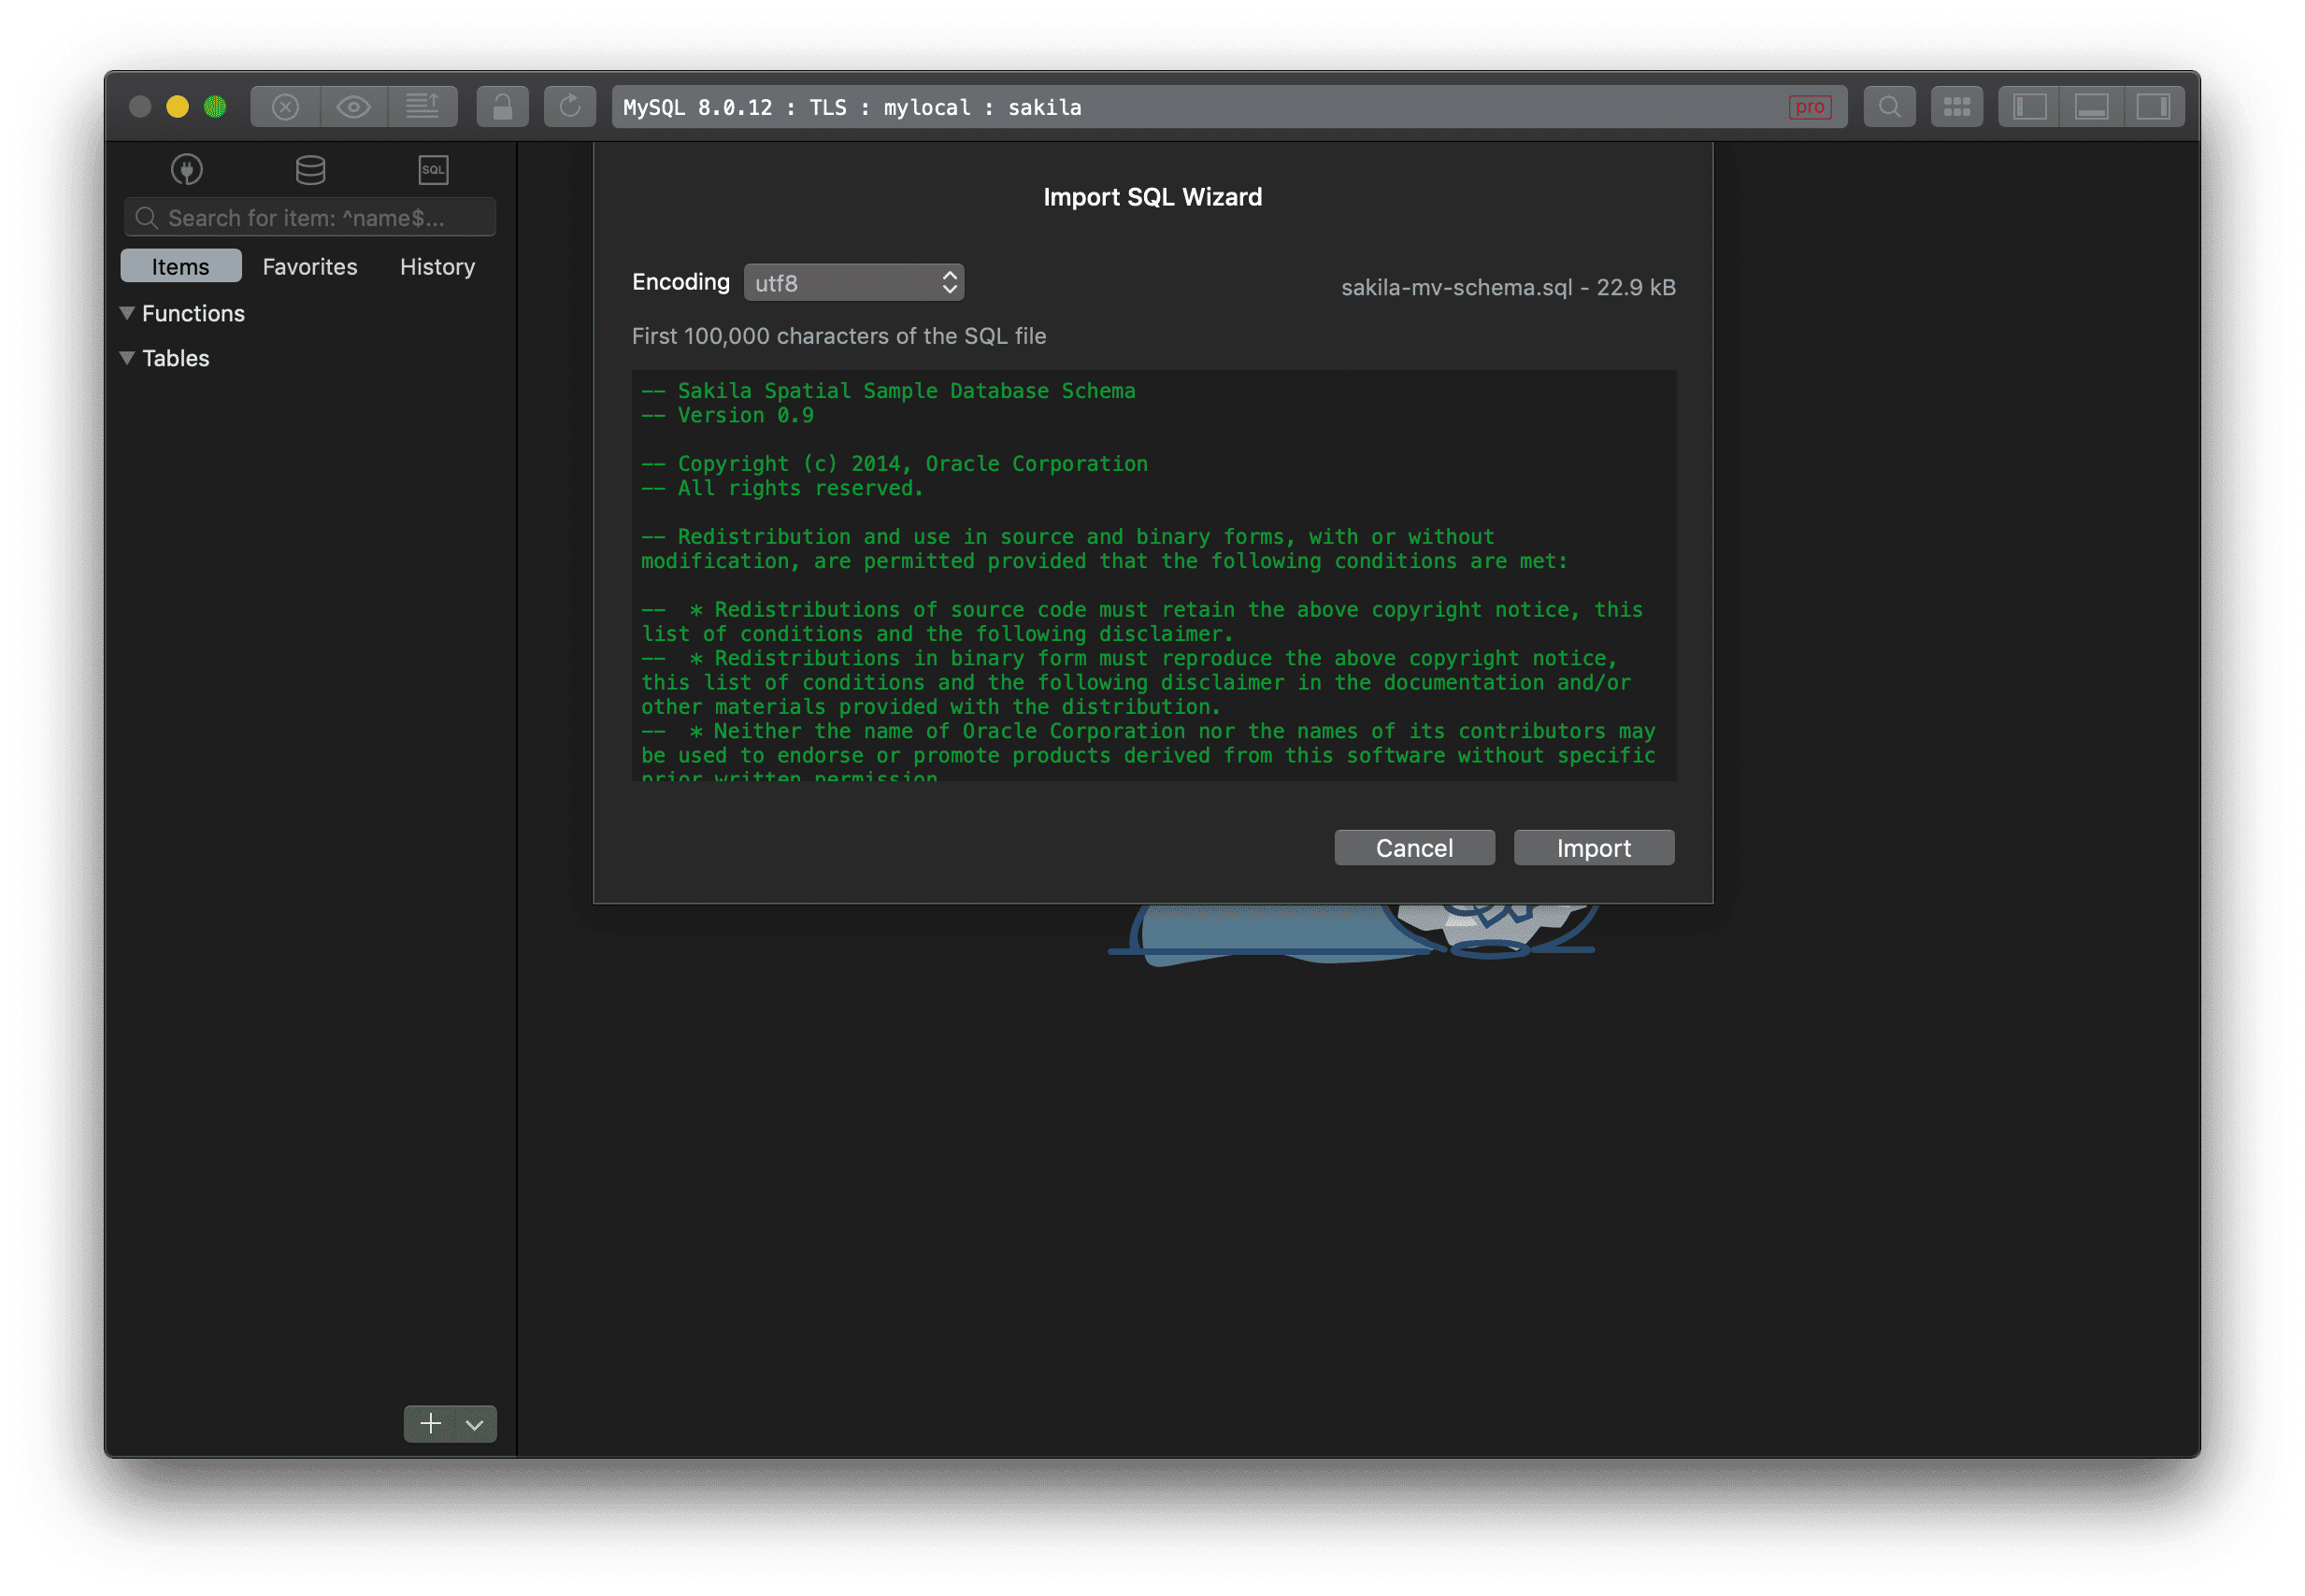Switch to the History tab

point(437,266)
